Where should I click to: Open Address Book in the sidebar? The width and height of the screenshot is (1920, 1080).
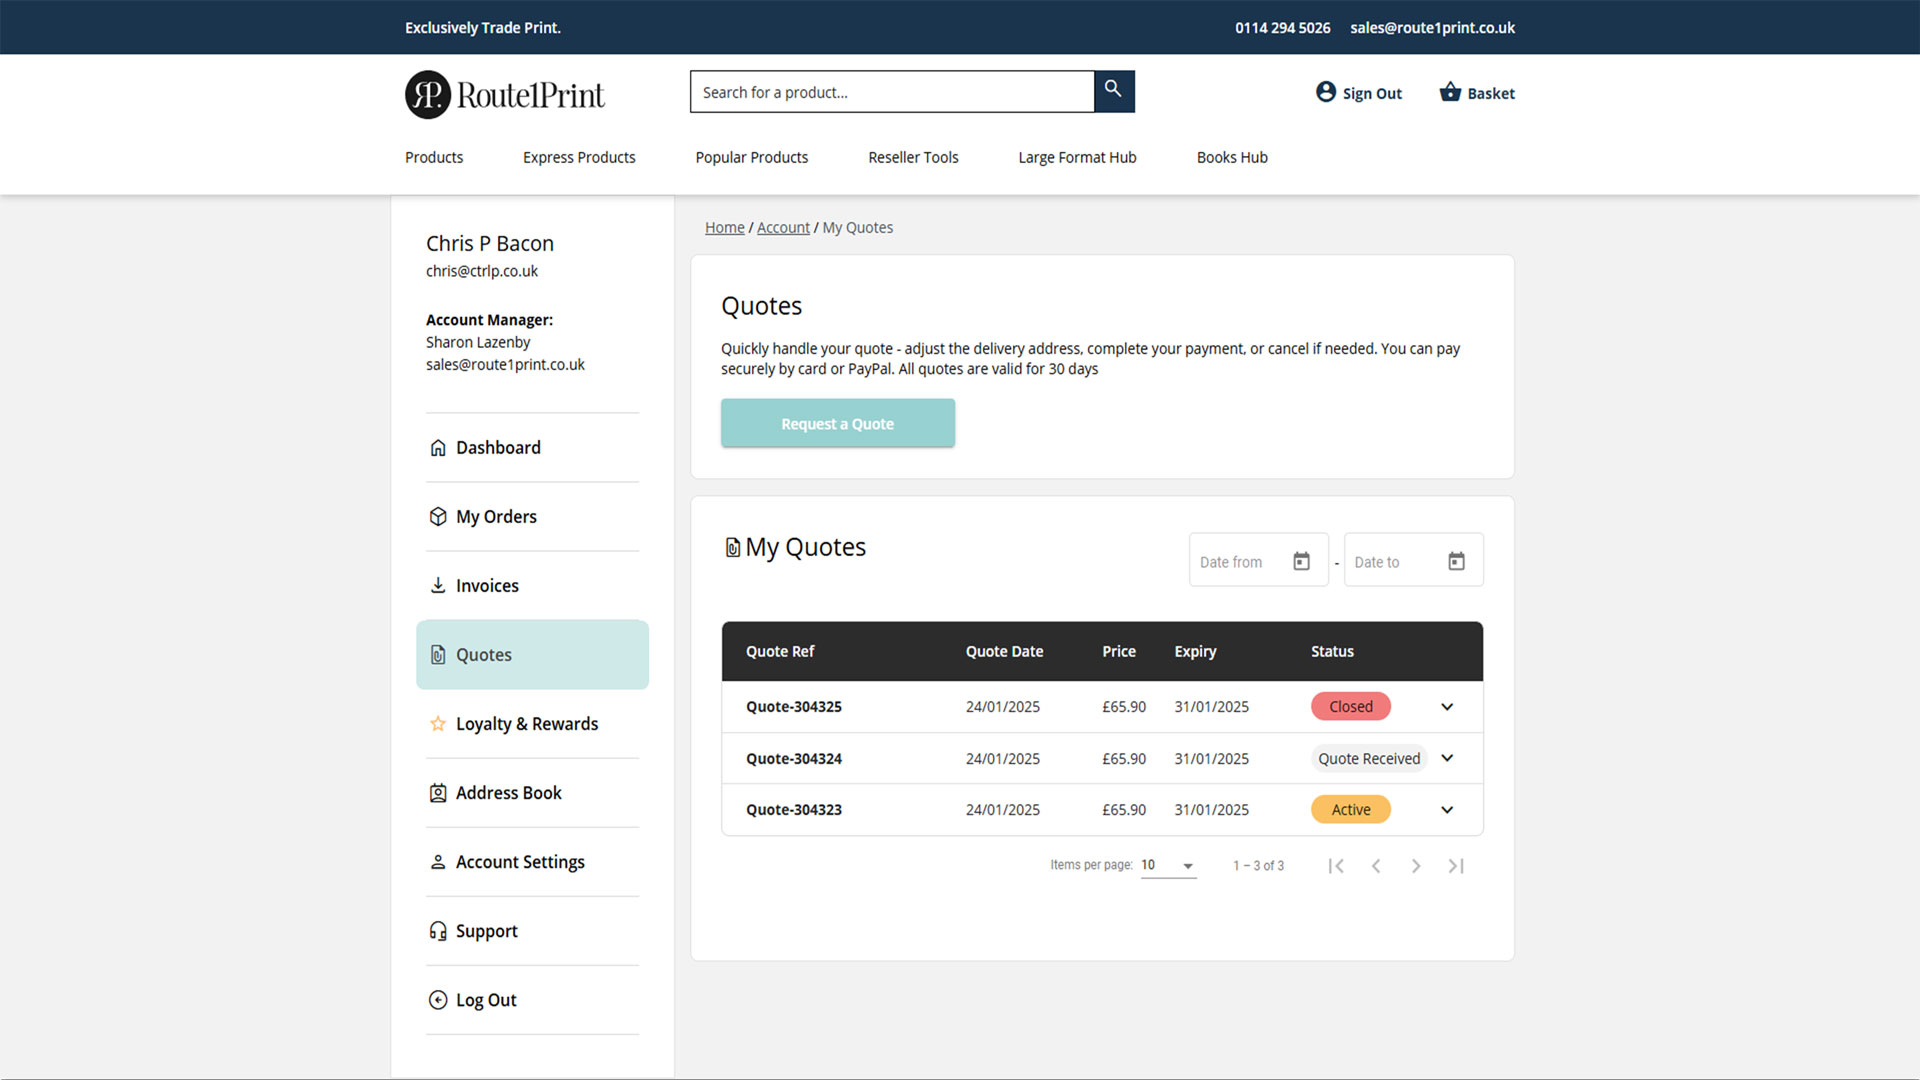[x=532, y=792]
